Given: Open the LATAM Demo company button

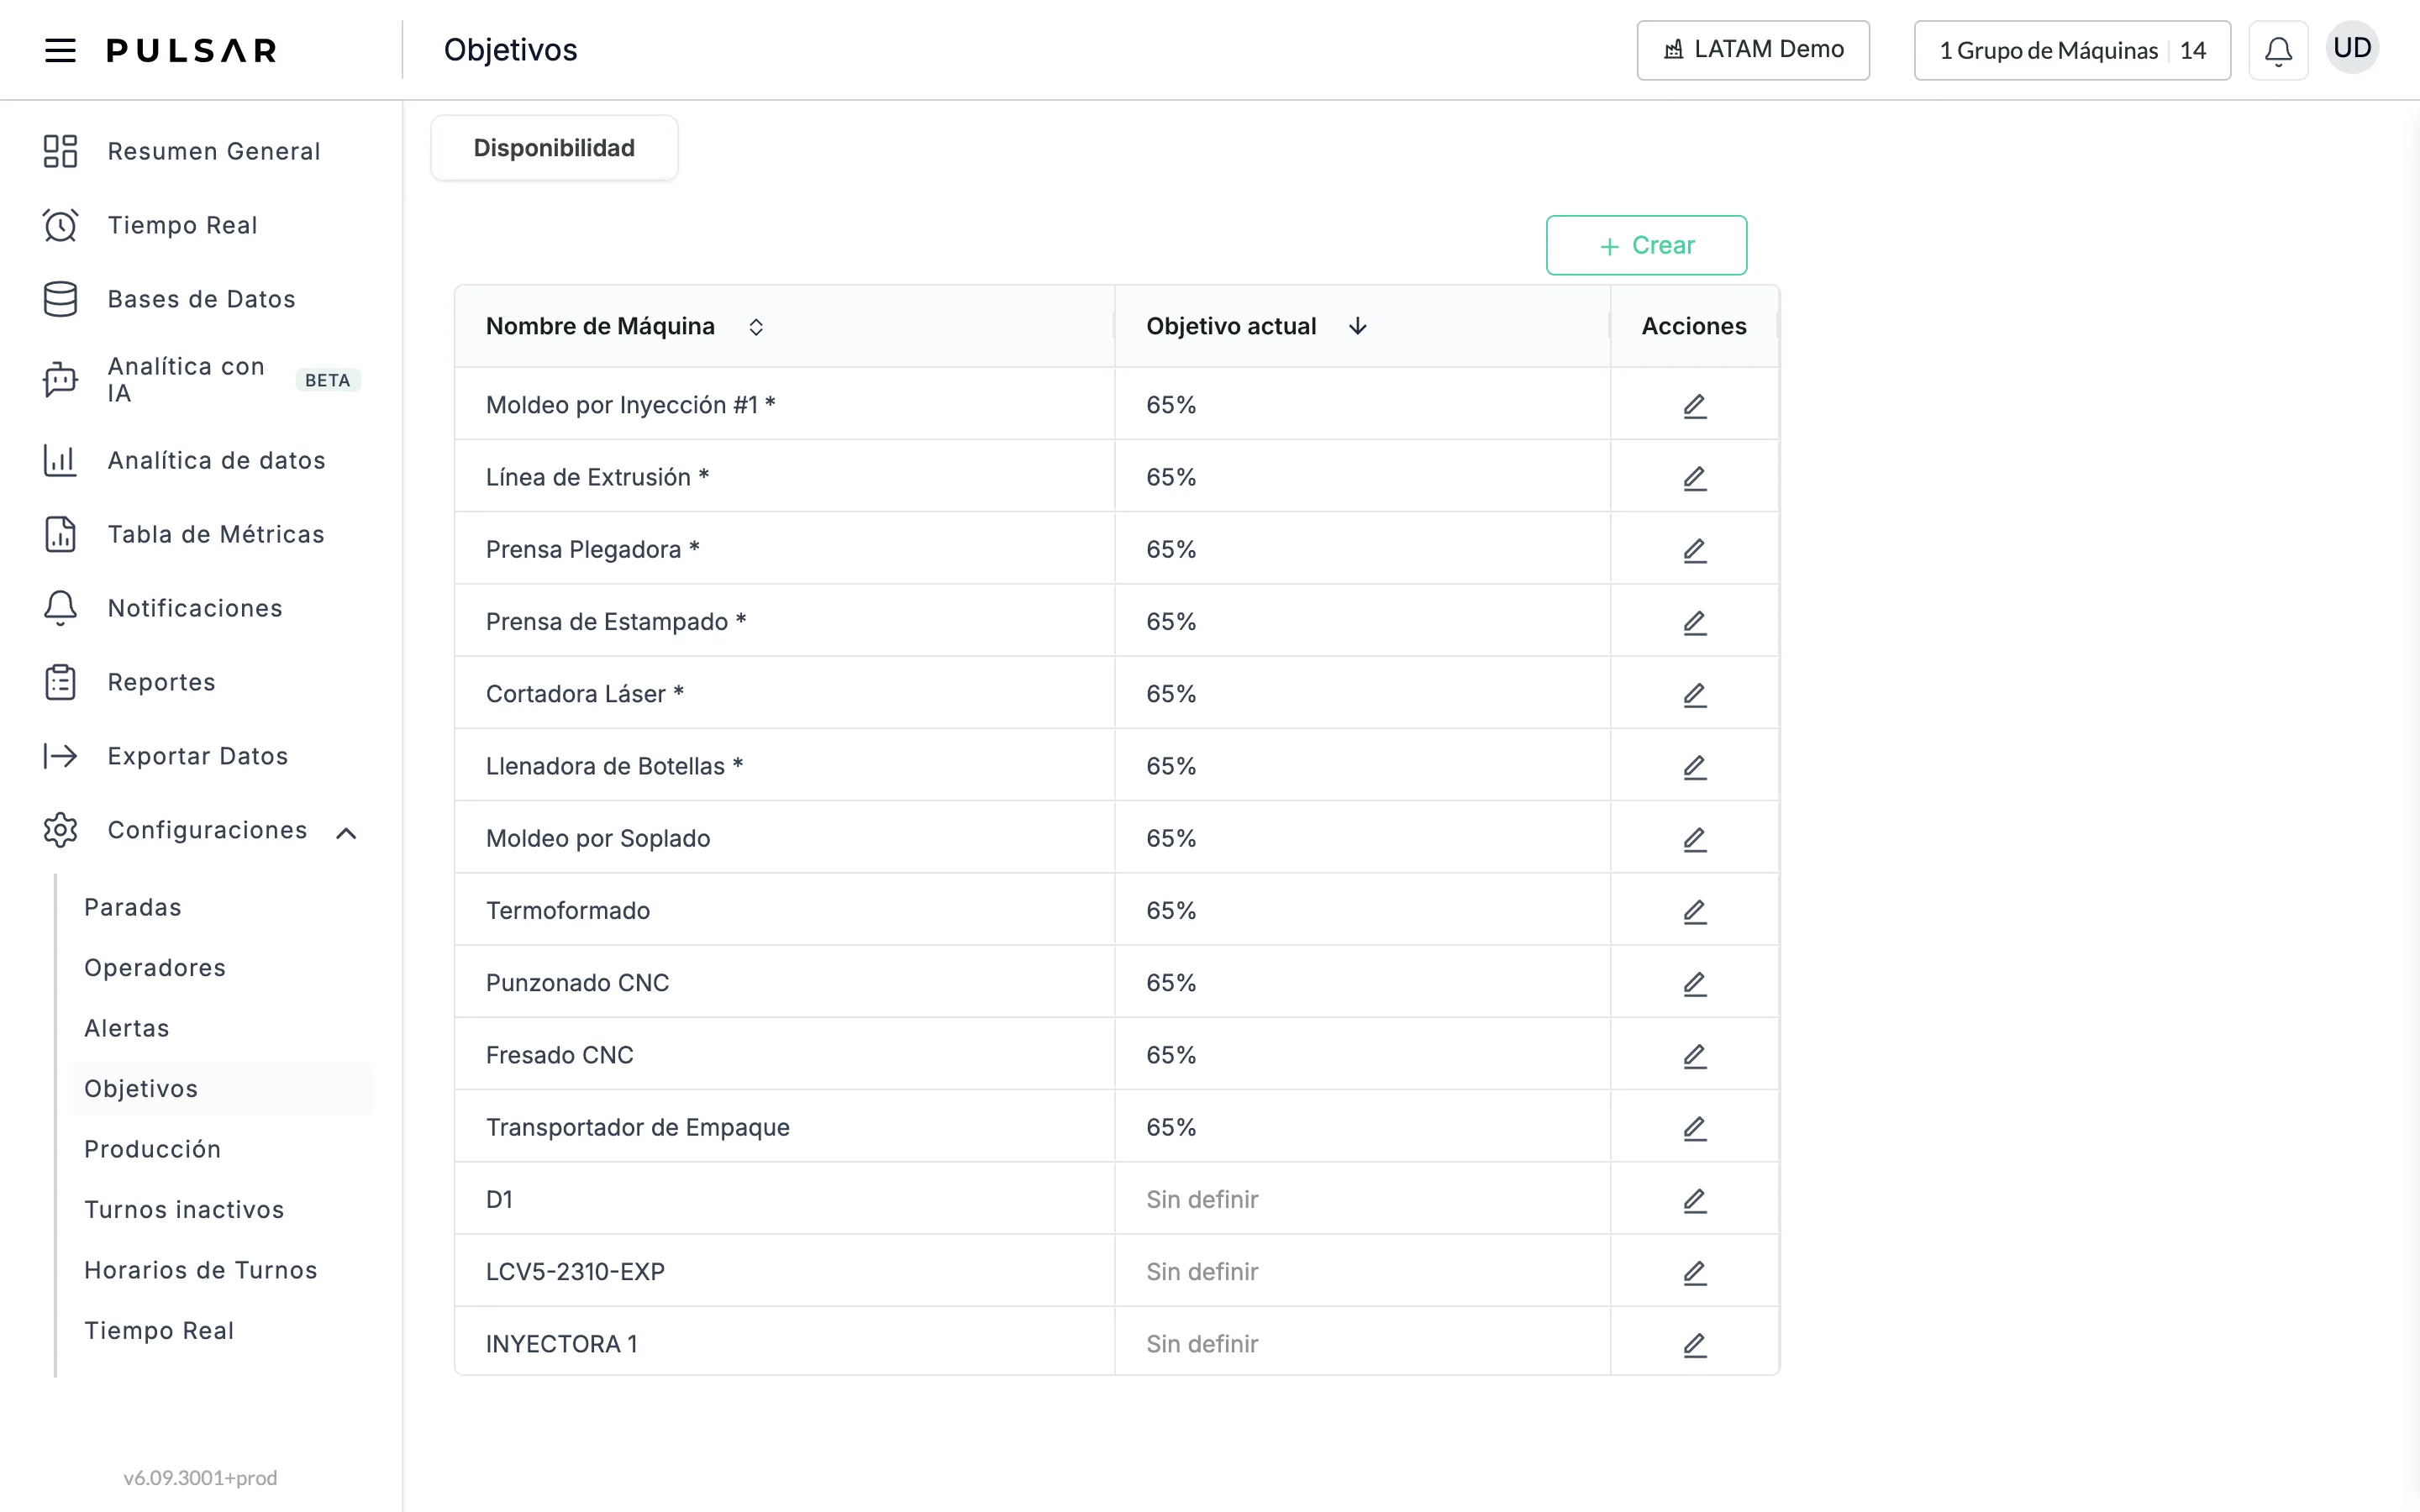Looking at the screenshot, I should (x=1753, y=50).
